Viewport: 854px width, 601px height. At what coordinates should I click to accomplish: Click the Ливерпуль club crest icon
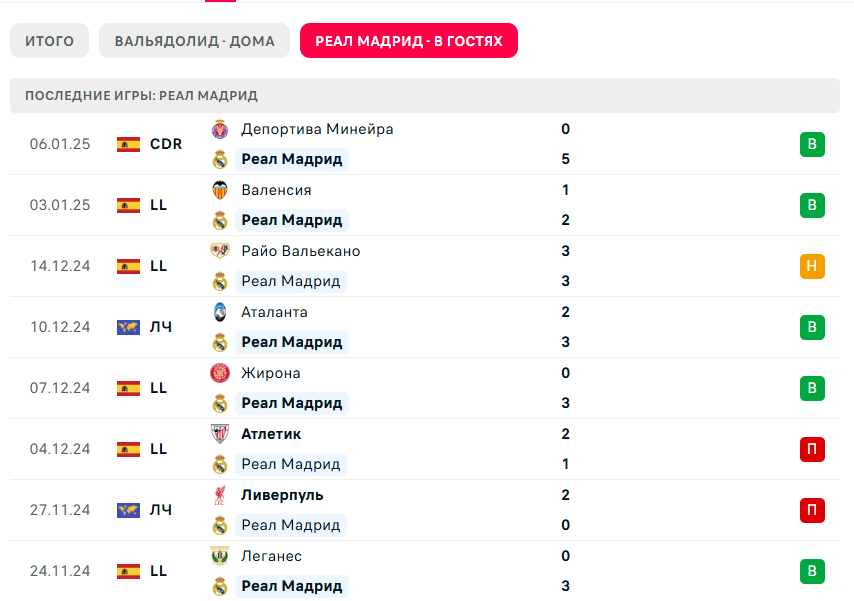coord(220,495)
